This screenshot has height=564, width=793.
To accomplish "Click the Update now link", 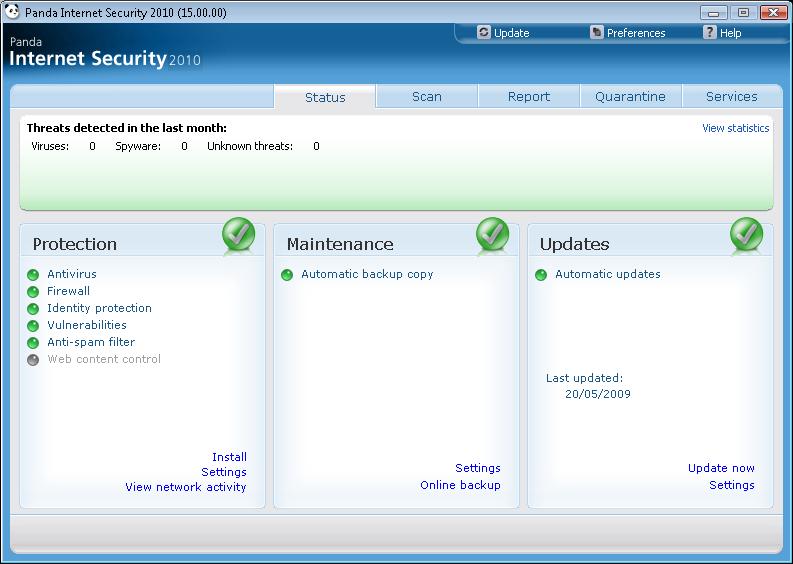I will tap(721, 468).
